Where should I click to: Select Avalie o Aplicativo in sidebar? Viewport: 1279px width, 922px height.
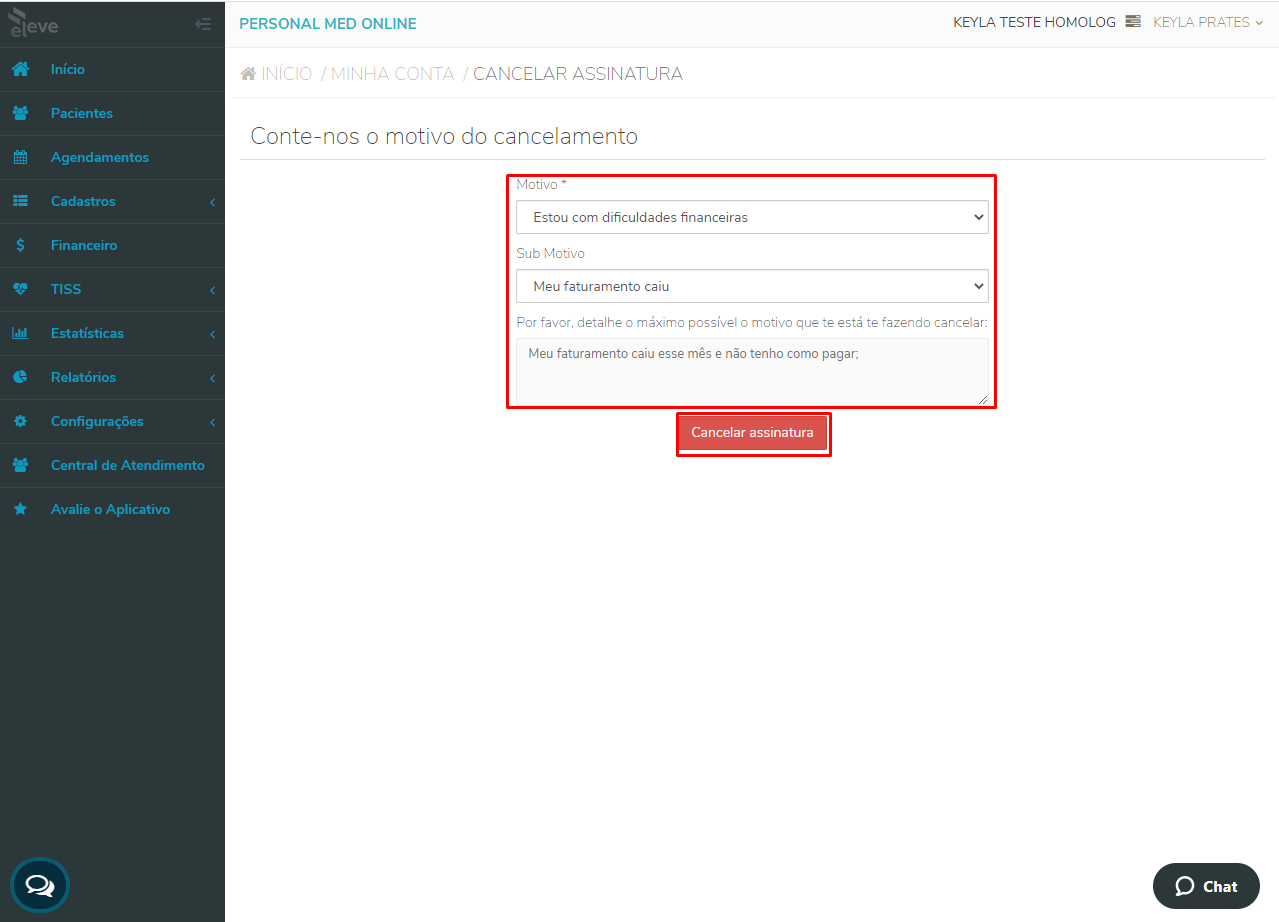(112, 509)
